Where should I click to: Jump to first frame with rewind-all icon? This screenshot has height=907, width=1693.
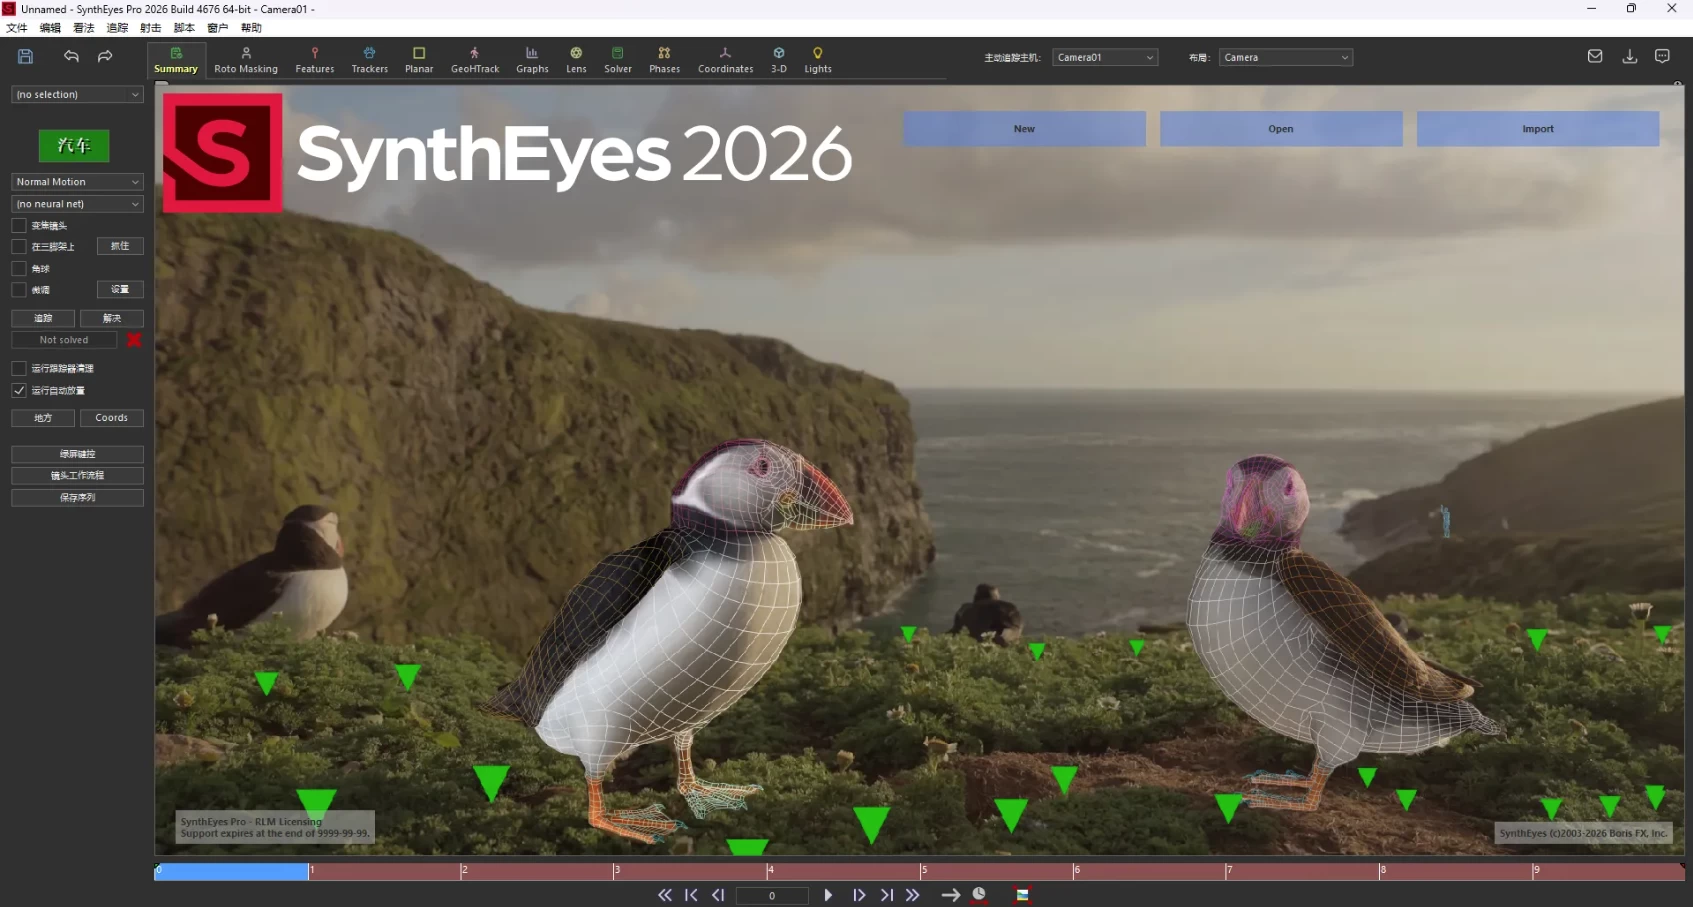coord(665,895)
